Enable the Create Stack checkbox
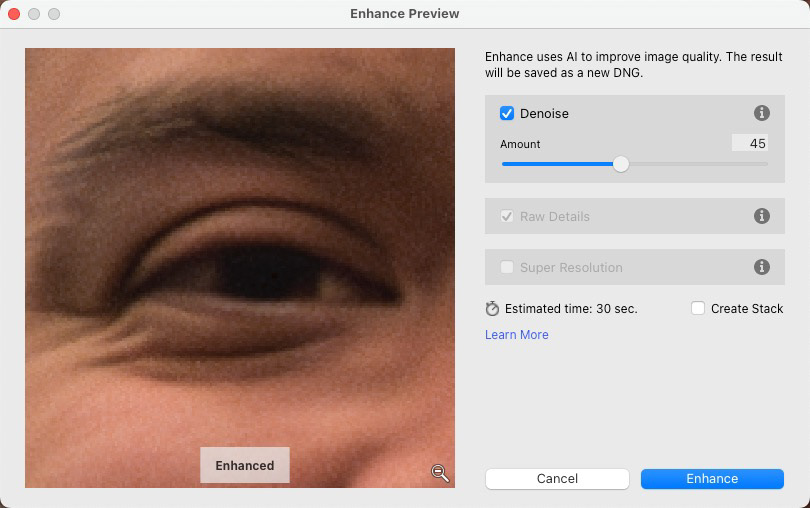This screenshot has height=508, width=810. [698, 309]
